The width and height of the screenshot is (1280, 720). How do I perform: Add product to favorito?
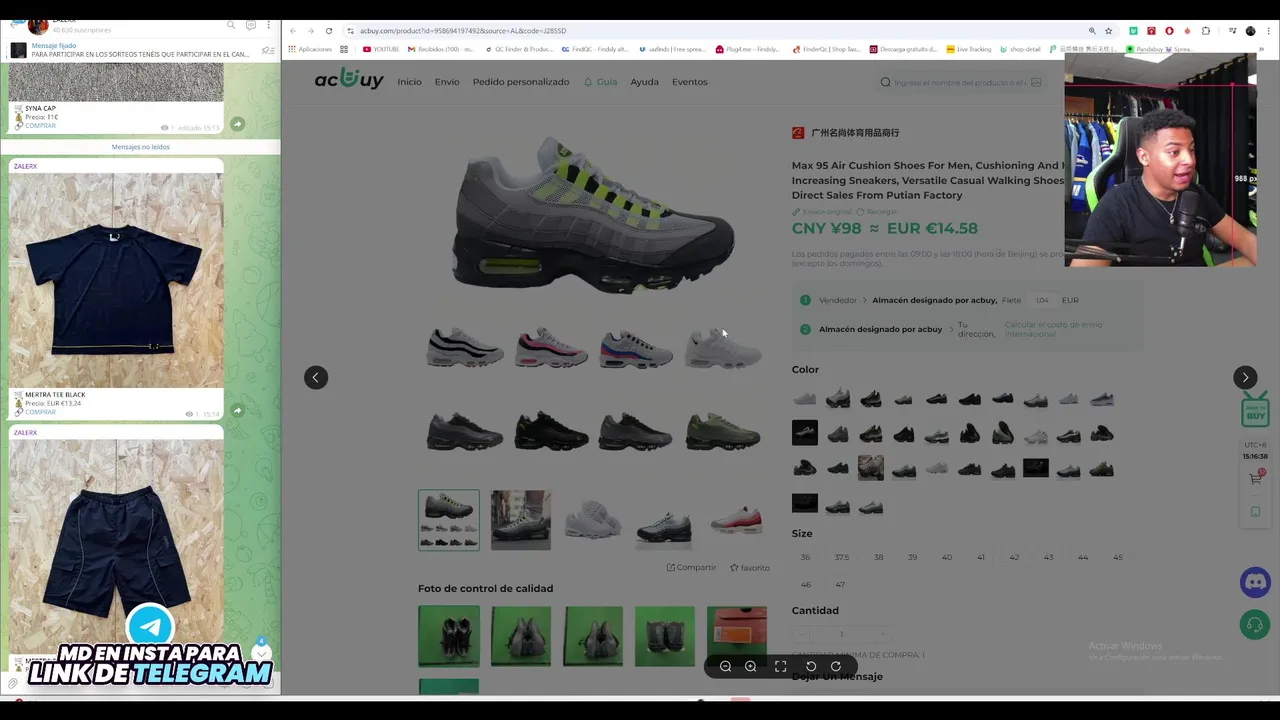749,567
